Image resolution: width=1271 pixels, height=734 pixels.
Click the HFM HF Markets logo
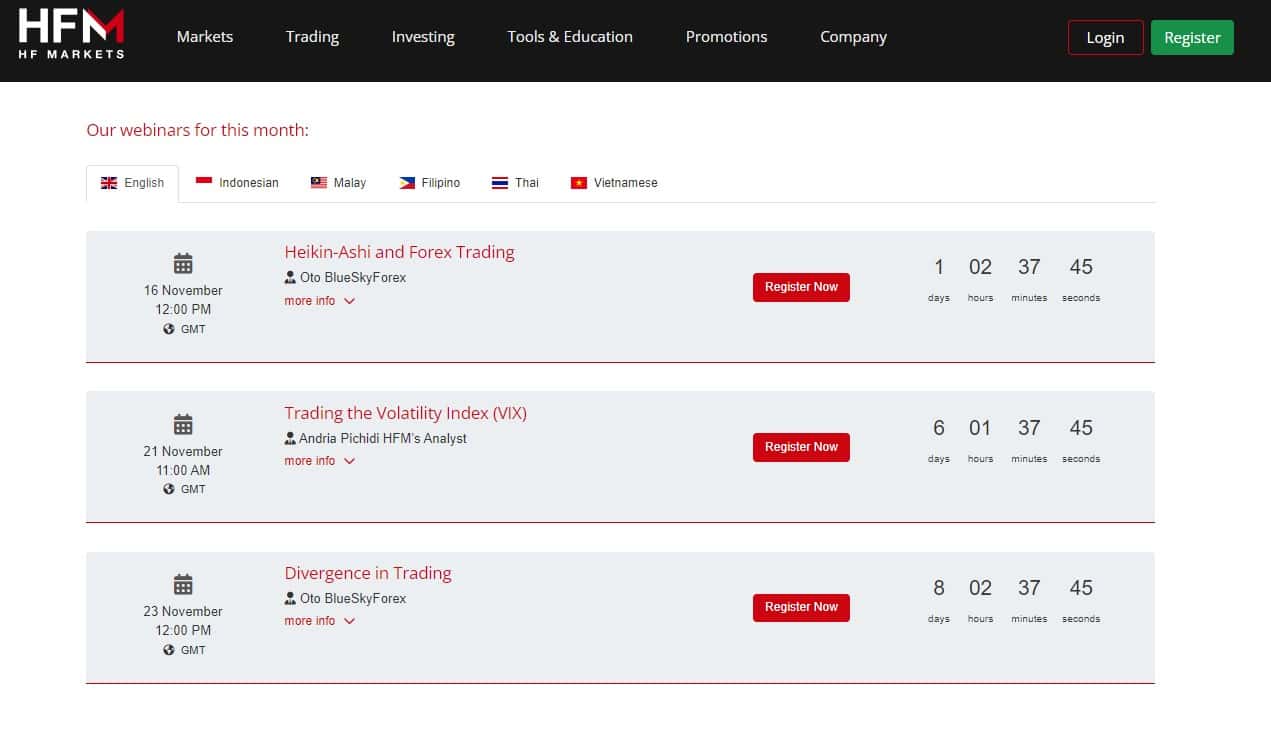pyautogui.click(x=71, y=34)
